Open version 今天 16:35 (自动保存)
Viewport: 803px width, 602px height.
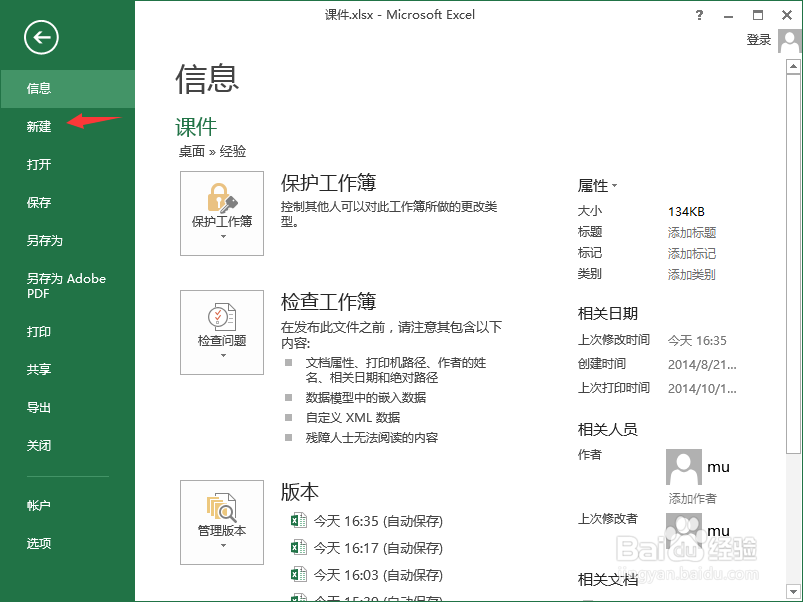378,521
